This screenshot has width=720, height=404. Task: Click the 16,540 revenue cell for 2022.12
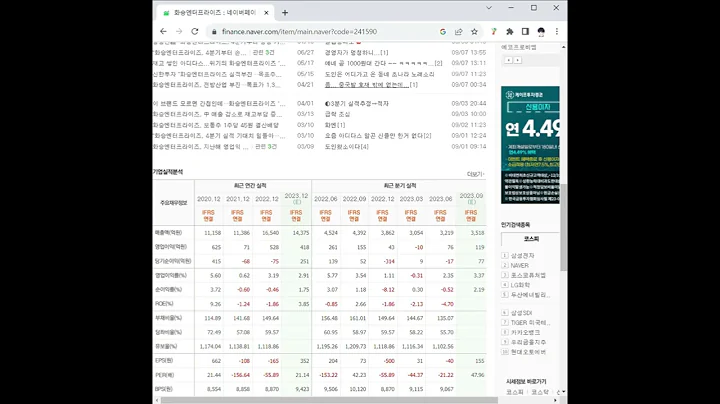click(270, 233)
